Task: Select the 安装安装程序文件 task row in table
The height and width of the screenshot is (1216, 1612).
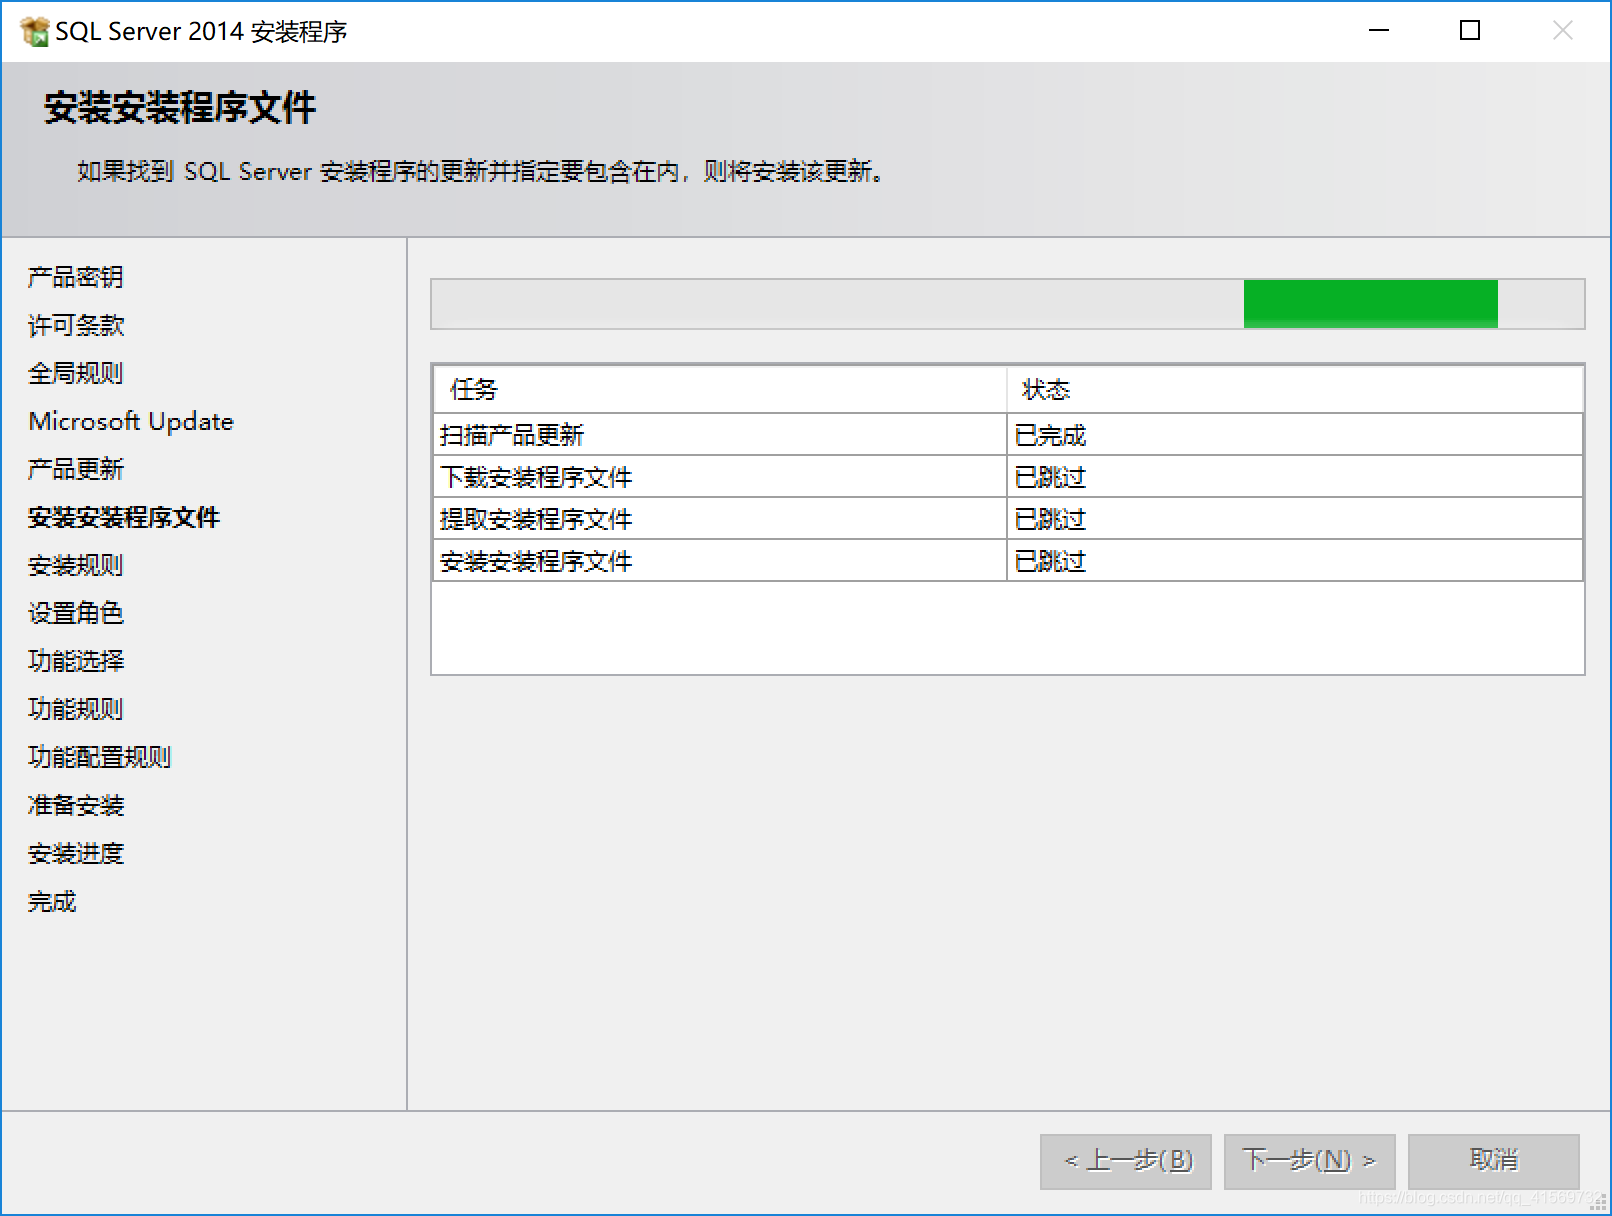Action: click(x=1008, y=561)
